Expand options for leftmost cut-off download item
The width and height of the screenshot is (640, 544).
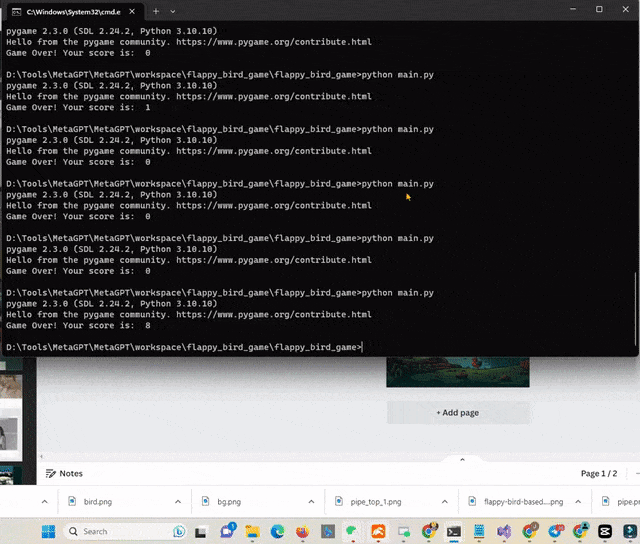point(45,502)
